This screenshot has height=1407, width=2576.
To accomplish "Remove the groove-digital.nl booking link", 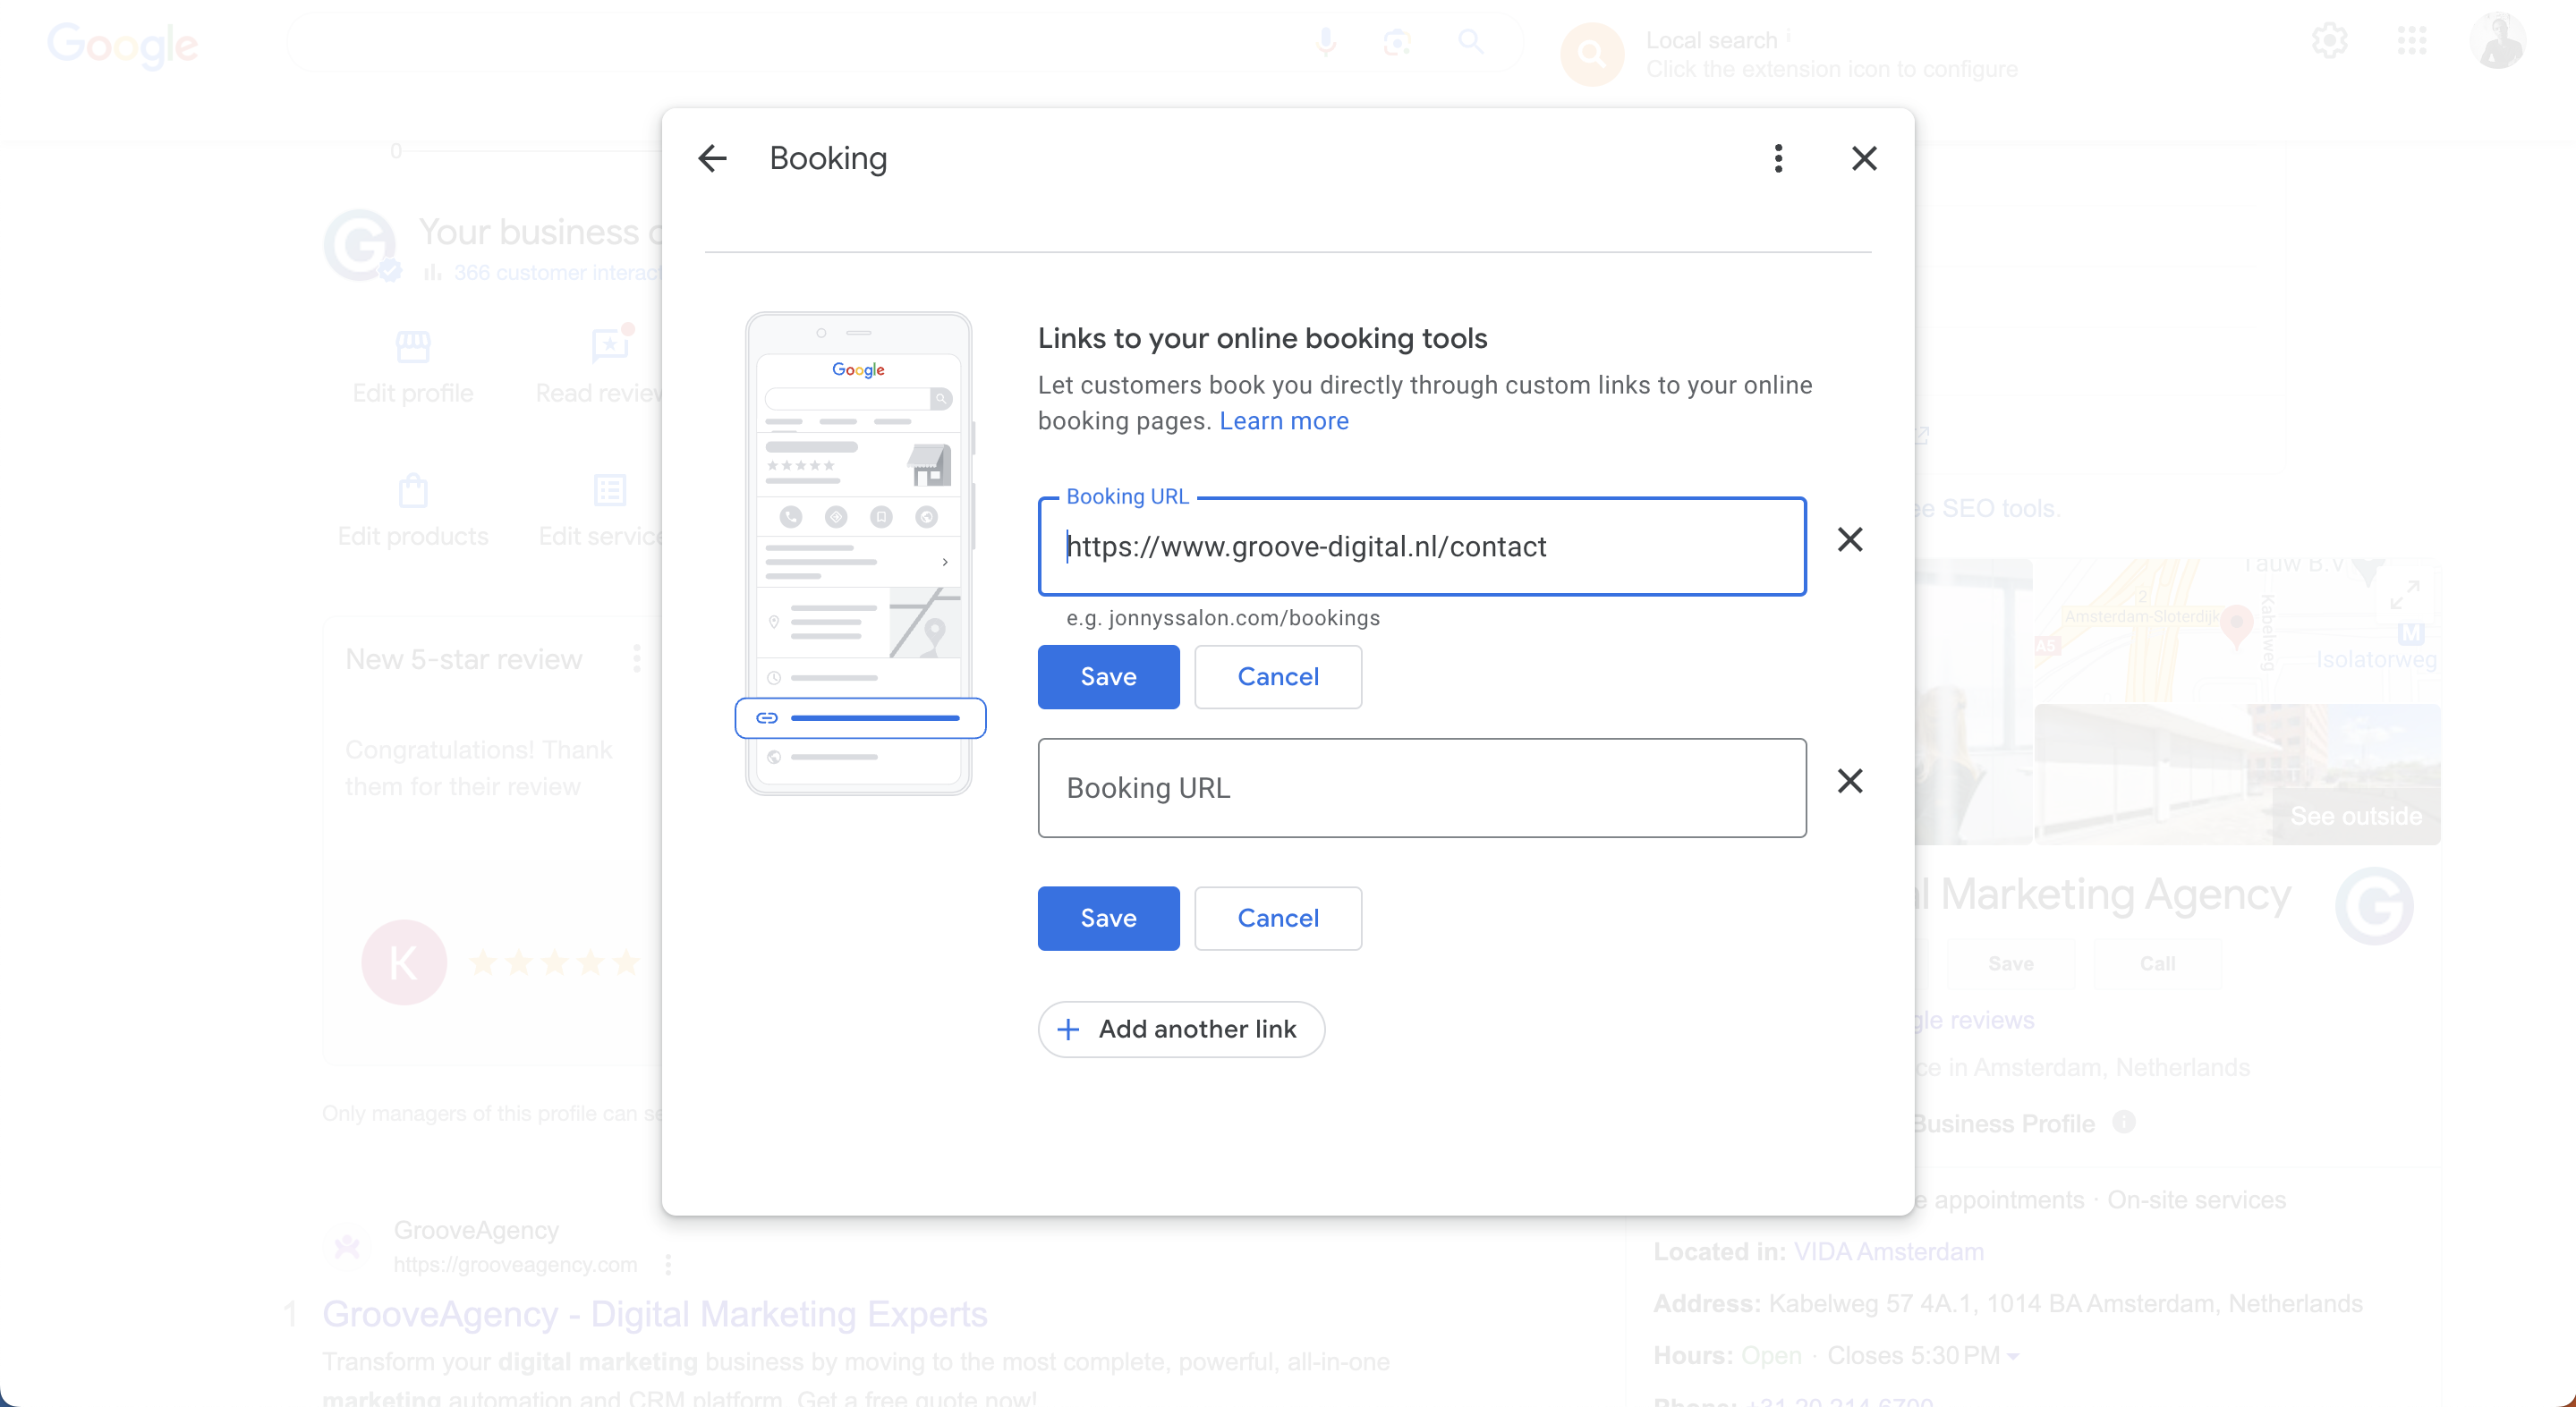I will 1850,540.
